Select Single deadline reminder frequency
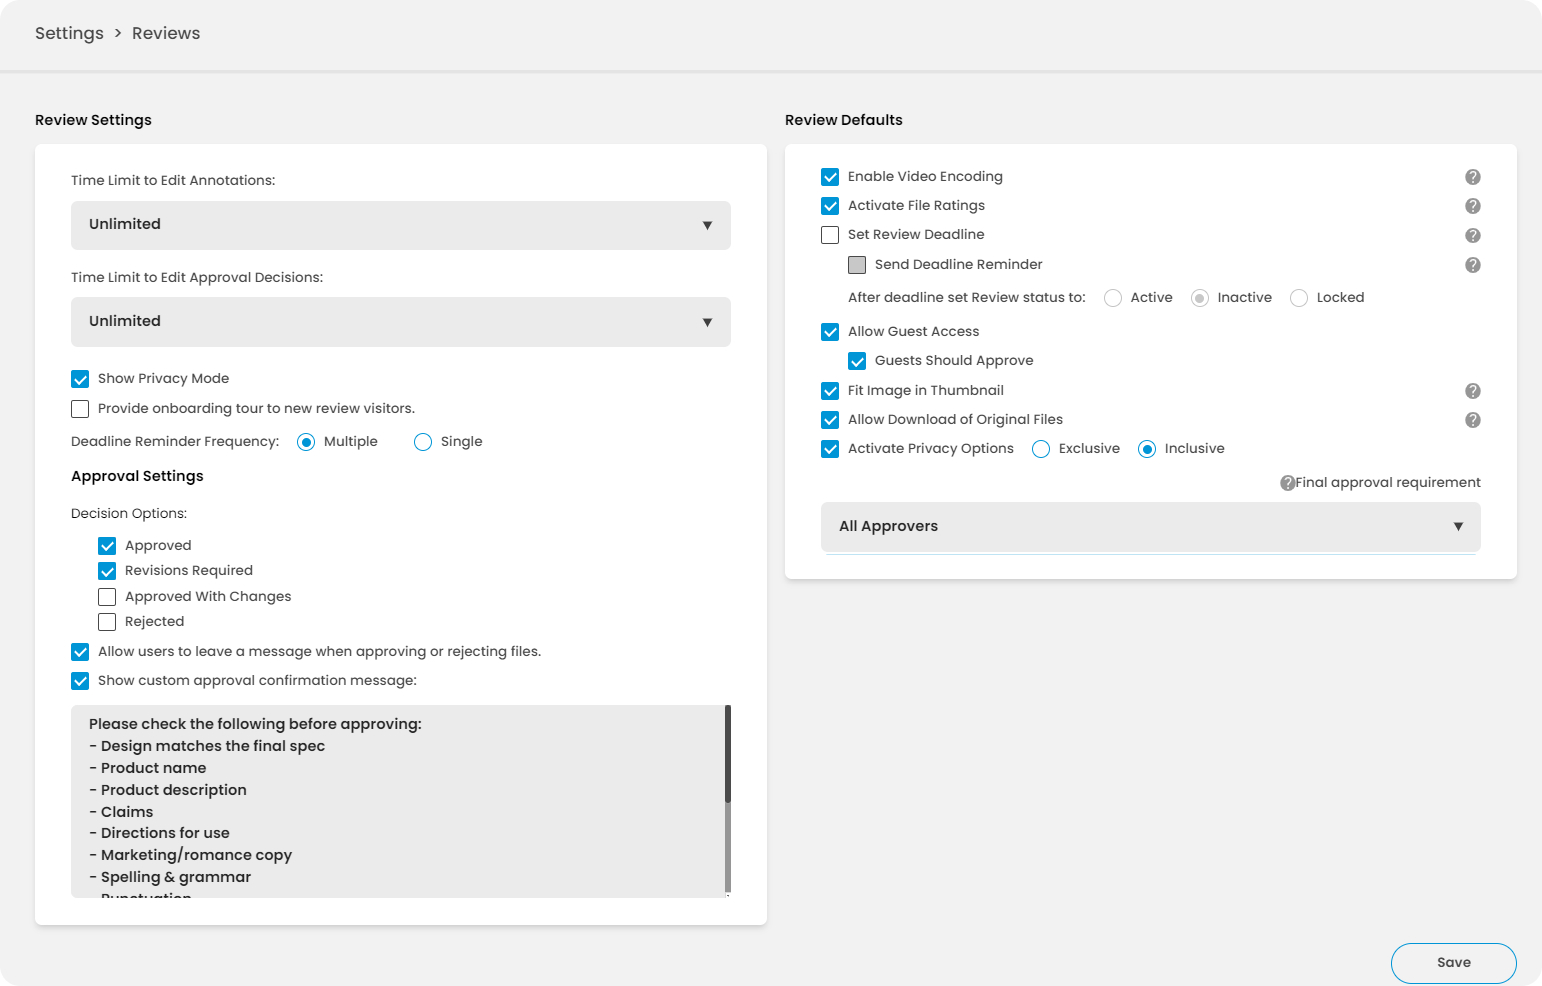The width and height of the screenshot is (1542, 986). click(423, 442)
